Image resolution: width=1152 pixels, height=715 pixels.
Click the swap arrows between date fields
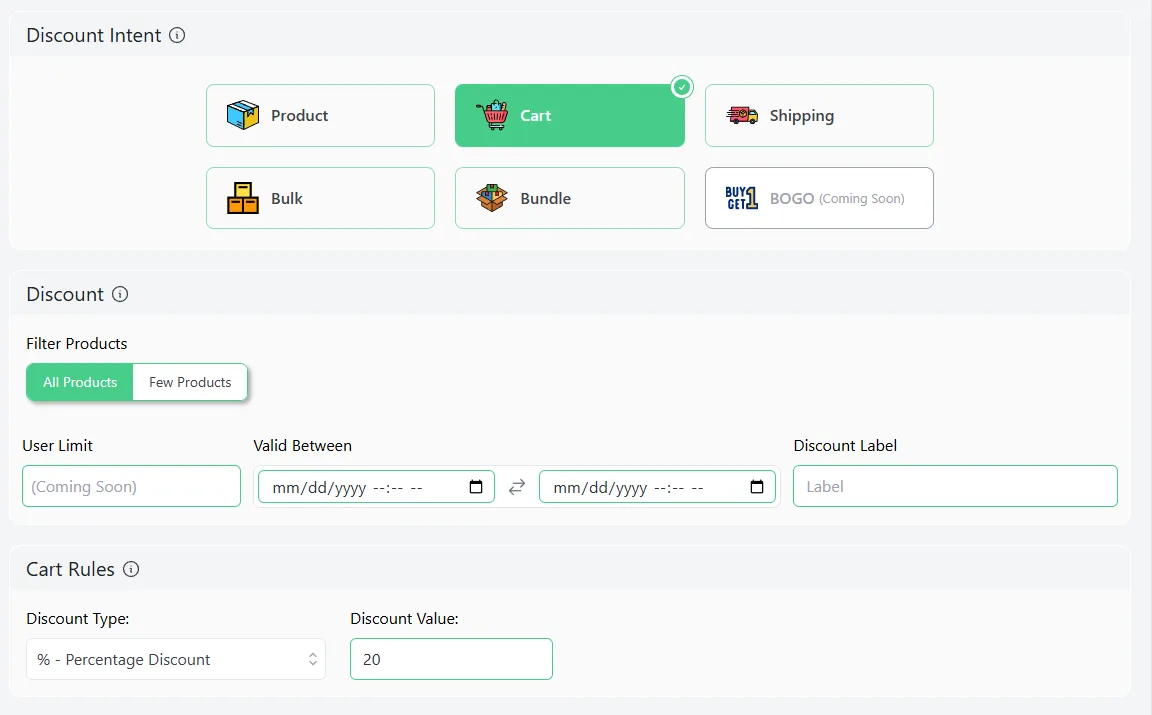517,486
